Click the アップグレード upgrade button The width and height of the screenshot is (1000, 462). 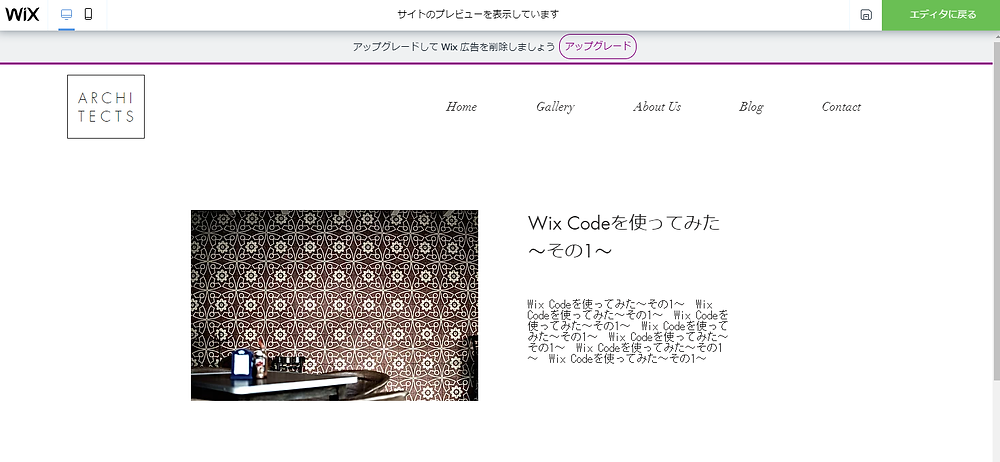click(x=598, y=46)
